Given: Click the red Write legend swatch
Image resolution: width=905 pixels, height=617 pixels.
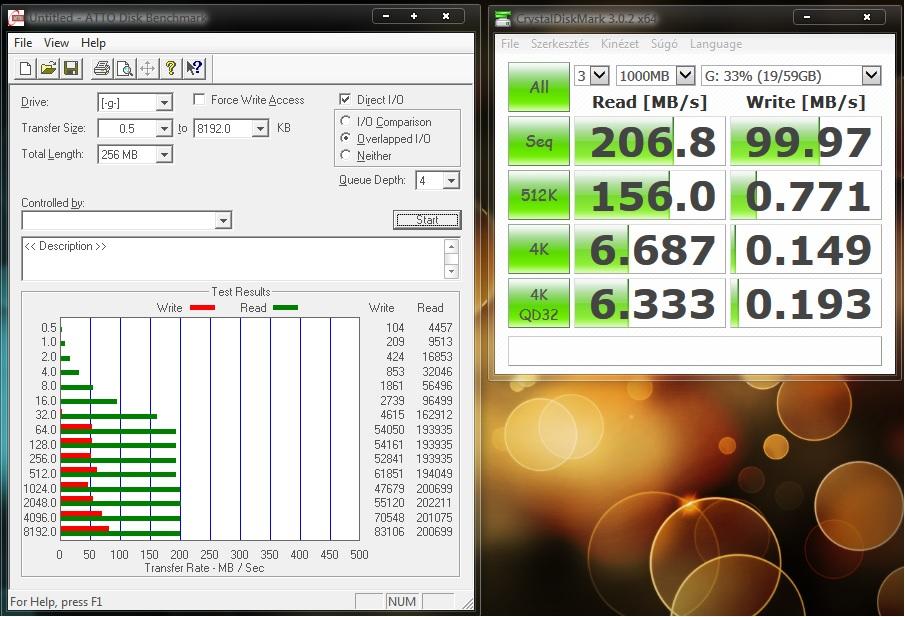Looking at the screenshot, I should [x=202, y=308].
